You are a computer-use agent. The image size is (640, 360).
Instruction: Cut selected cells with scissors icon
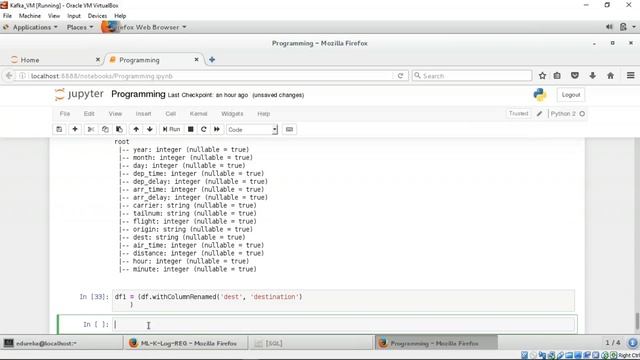click(x=91, y=129)
